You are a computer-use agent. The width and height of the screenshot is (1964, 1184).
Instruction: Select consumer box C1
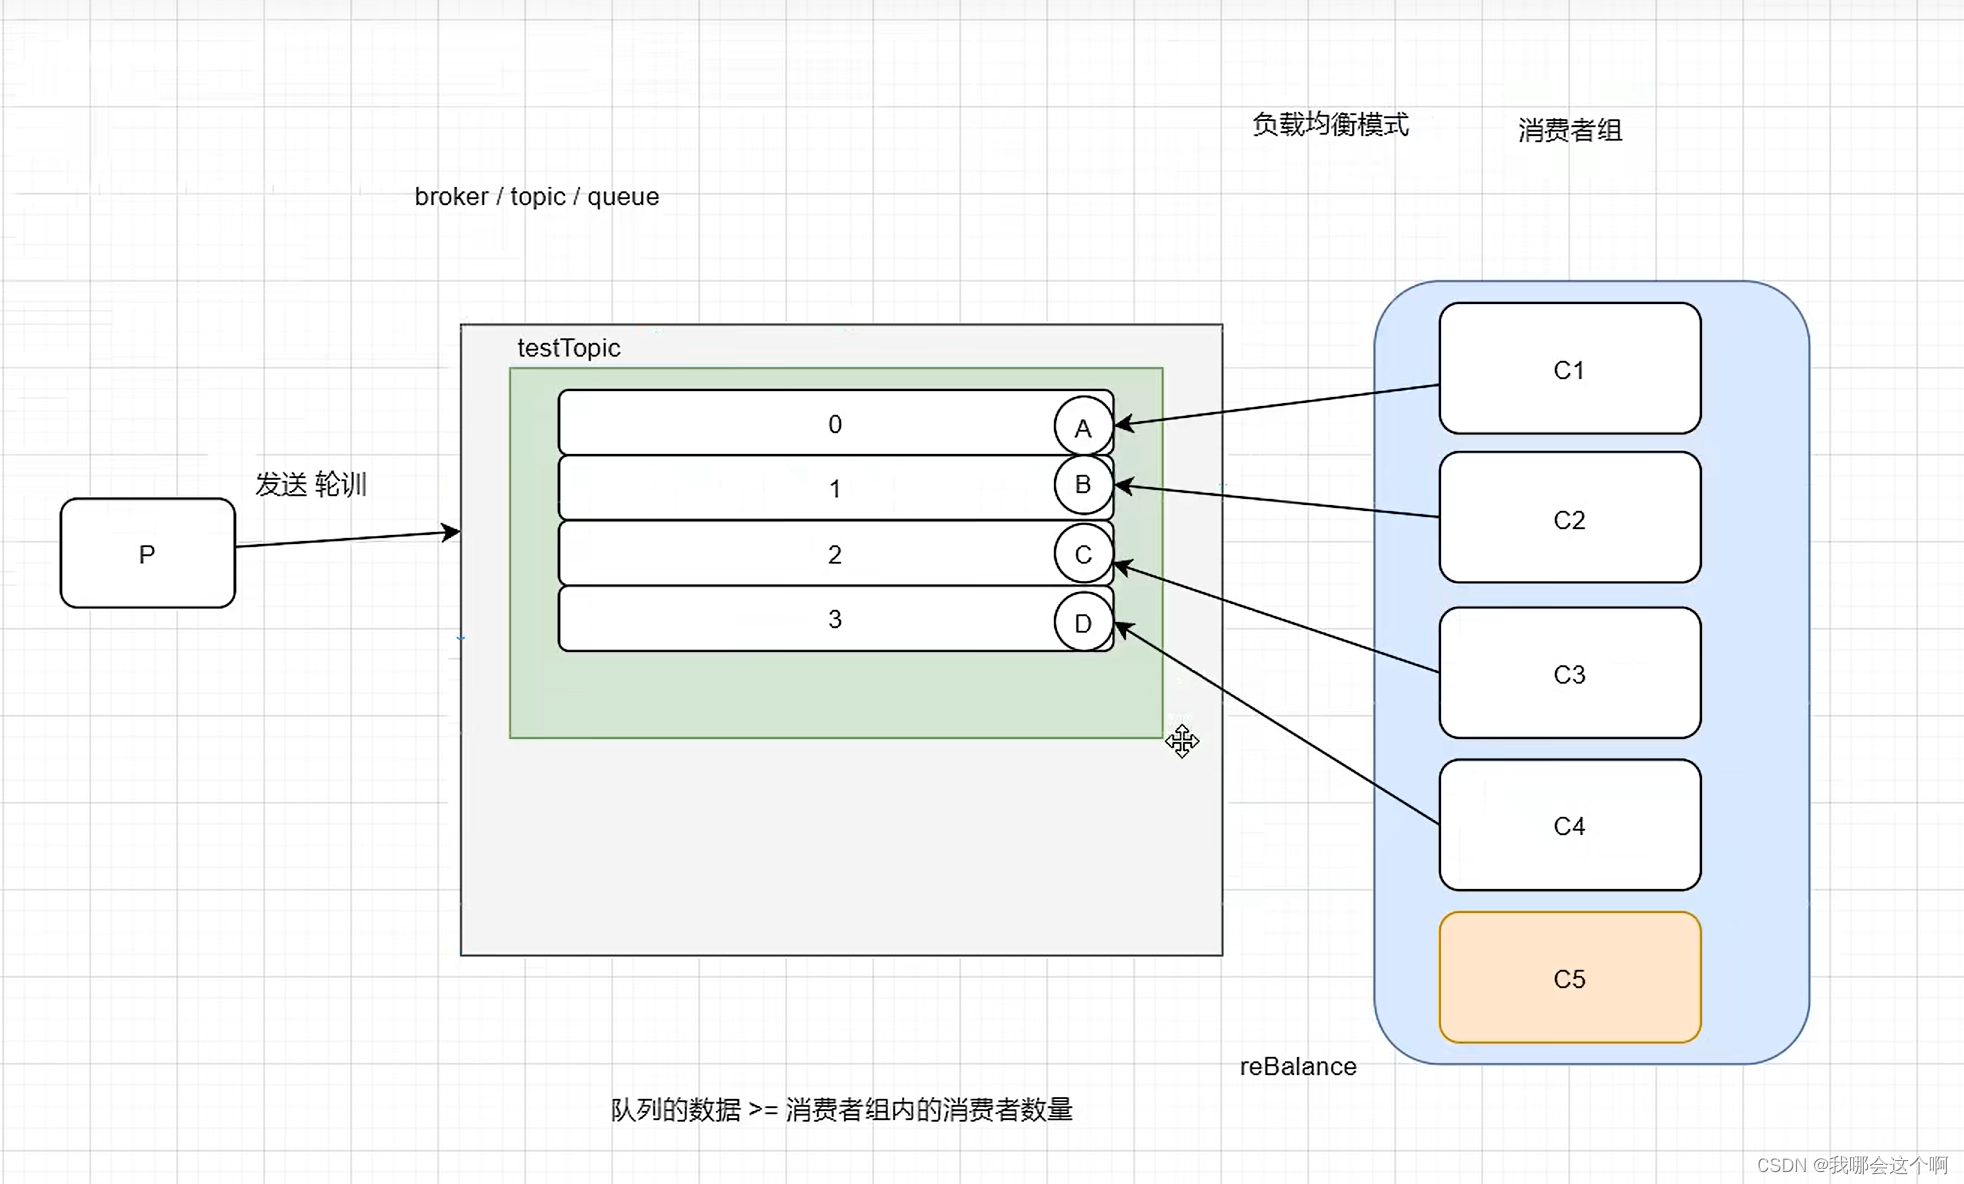coord(1570,368)
